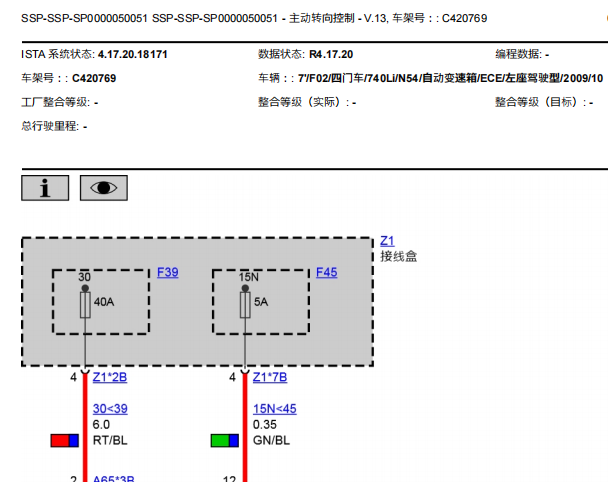The height and width of the screenshot is (482, 608).
Task: Select the vehicle description 7'/F02 text
Action: pos(450,78)
